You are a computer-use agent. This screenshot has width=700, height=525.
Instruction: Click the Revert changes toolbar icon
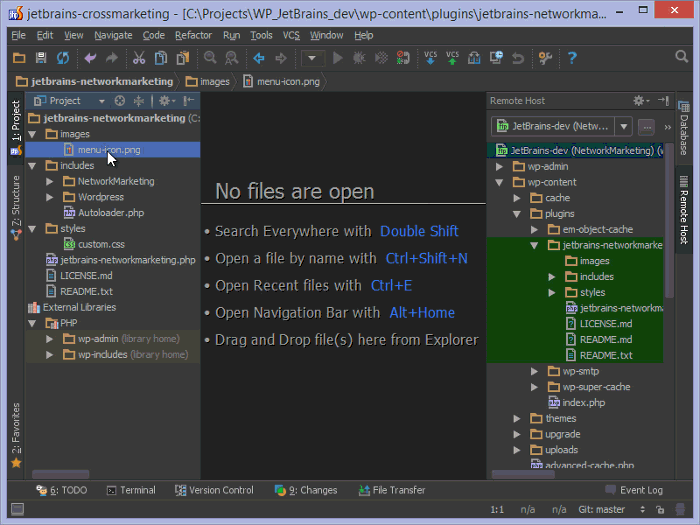pyautogui.click(x=518, y=58)
